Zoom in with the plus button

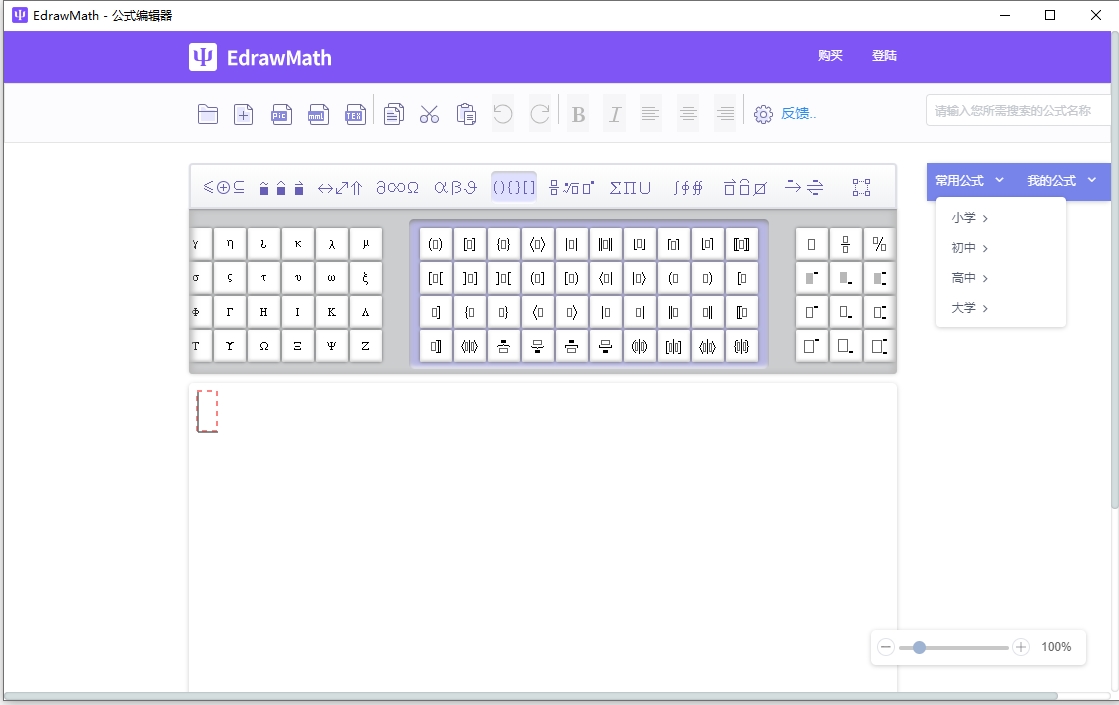point(1021,647)
